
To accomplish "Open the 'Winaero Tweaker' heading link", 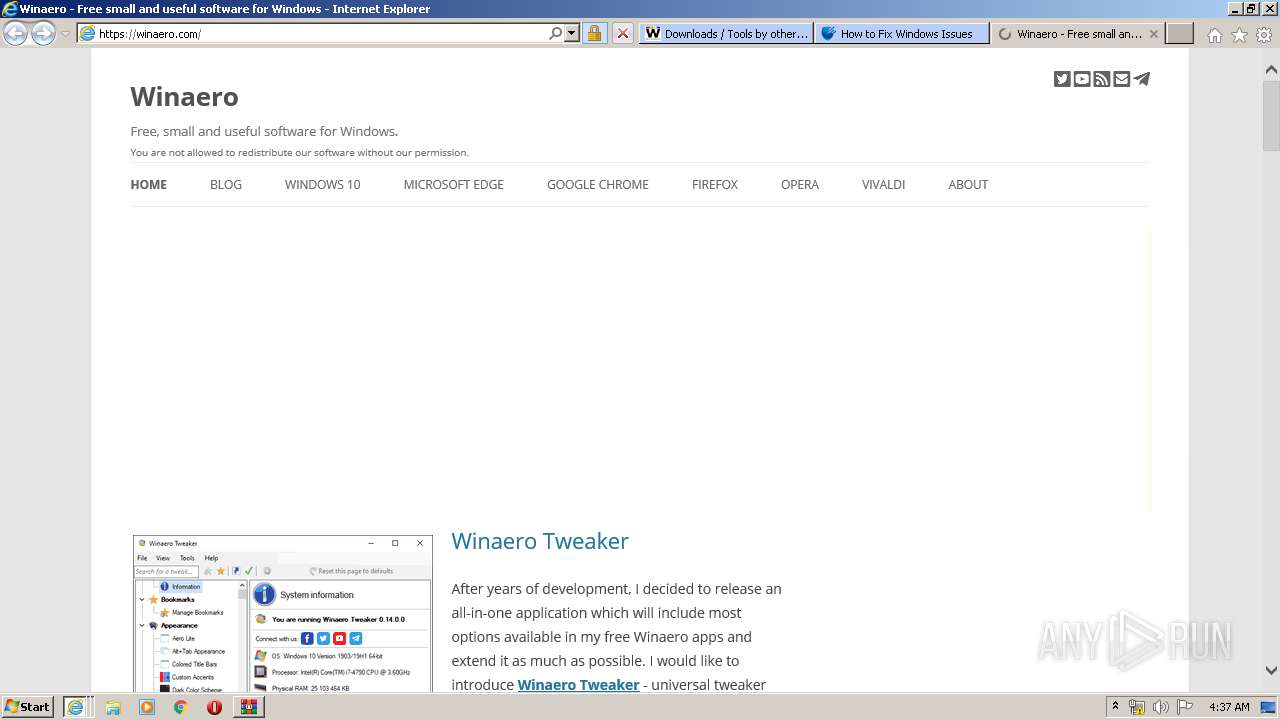I will point(540,541).
